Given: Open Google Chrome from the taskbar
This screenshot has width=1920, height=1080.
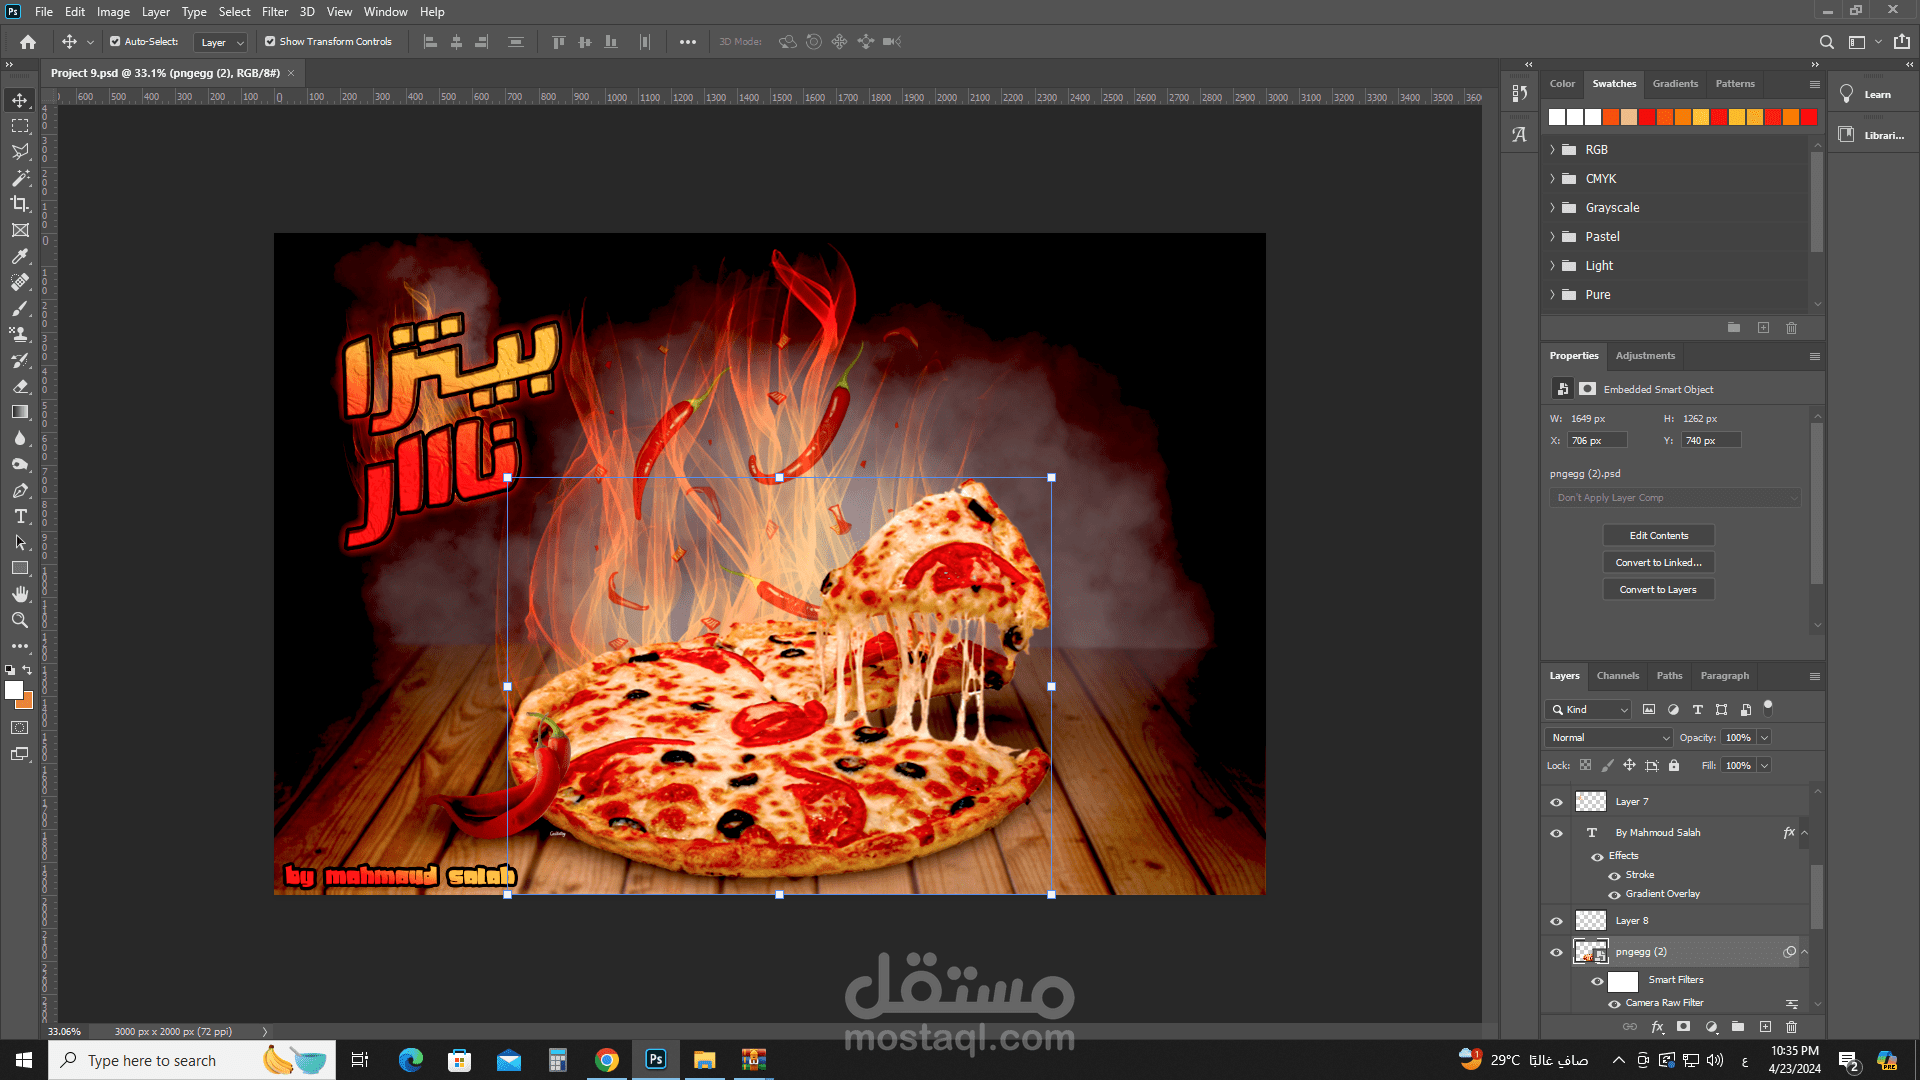Looking at the screenshot, I should point(606,1060).
